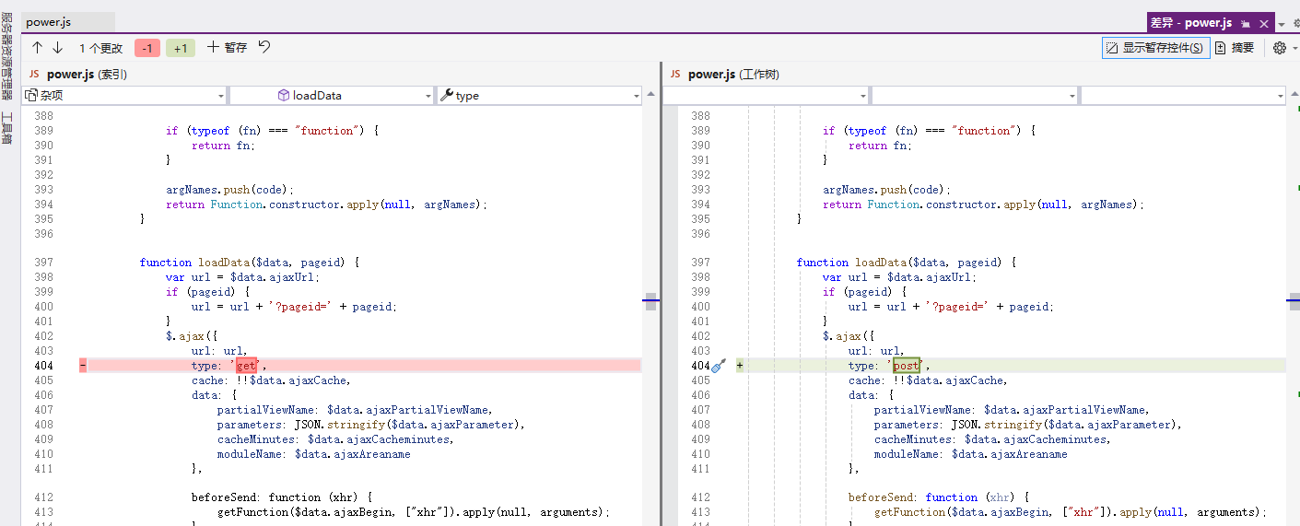Toggle 显示暂存控件 staging controls
The image size is (1300, 526).
1155,48
